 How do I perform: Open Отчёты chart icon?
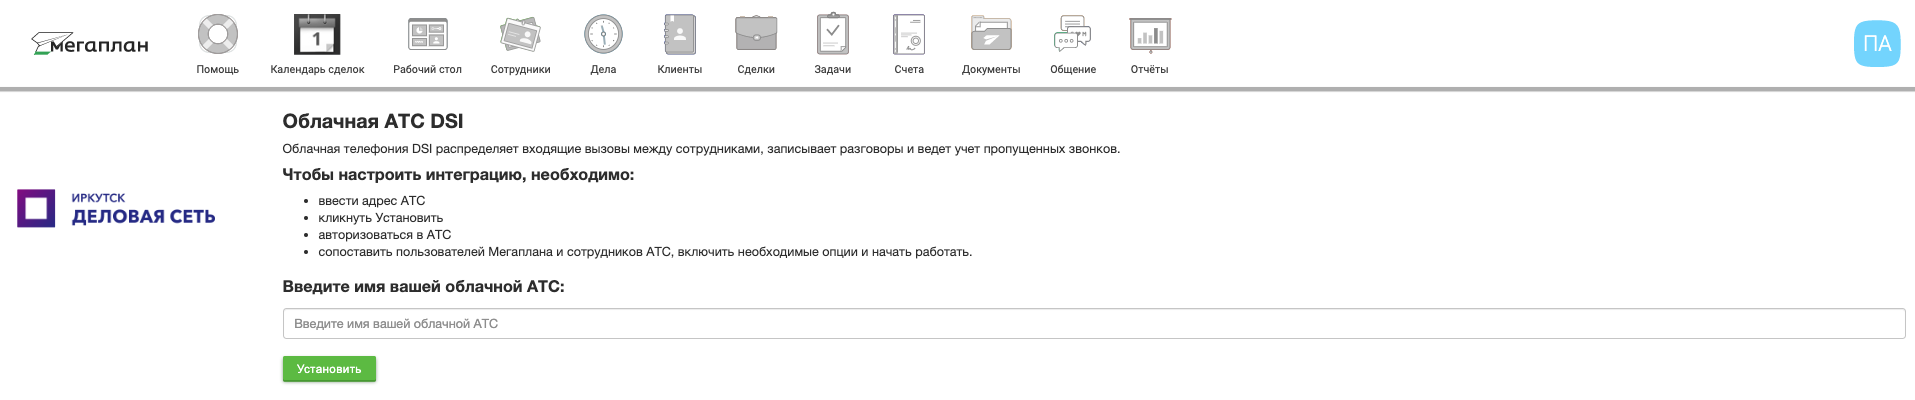click(x=1150, y=34)
